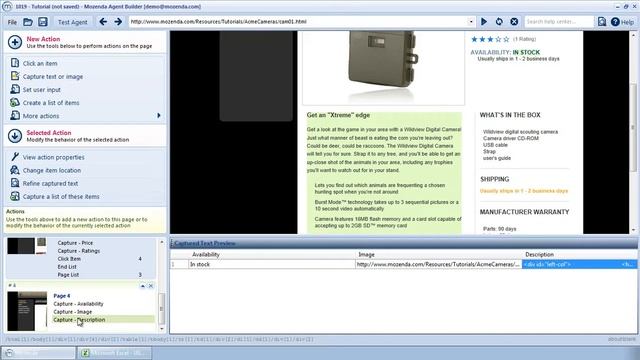Select the Capture - Price action
Screen dimensions: 640x360
click(x=75, y=243)
